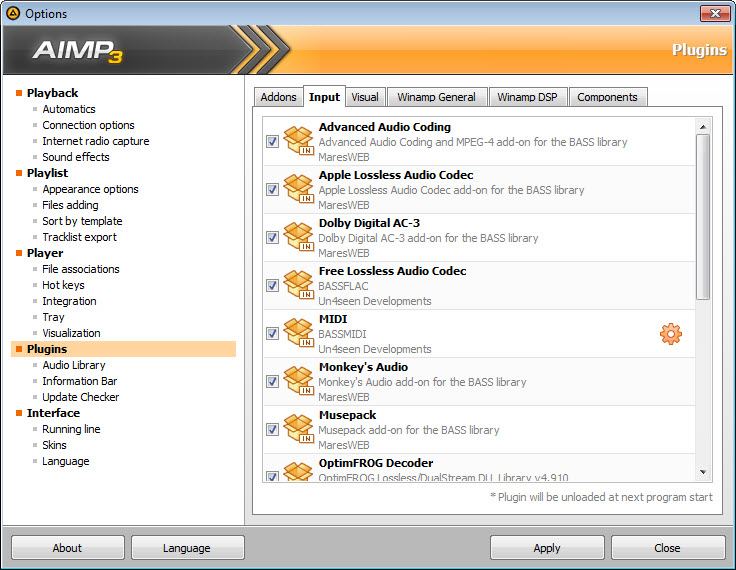Click the MIDI plugin box icon
The width and height of the screenshot is (736, 570).
click(299, 332)
